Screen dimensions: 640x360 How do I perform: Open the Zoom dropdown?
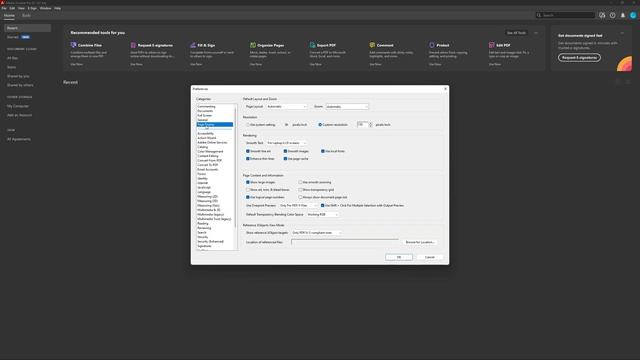pyautogui.click(x=347, y=107)
